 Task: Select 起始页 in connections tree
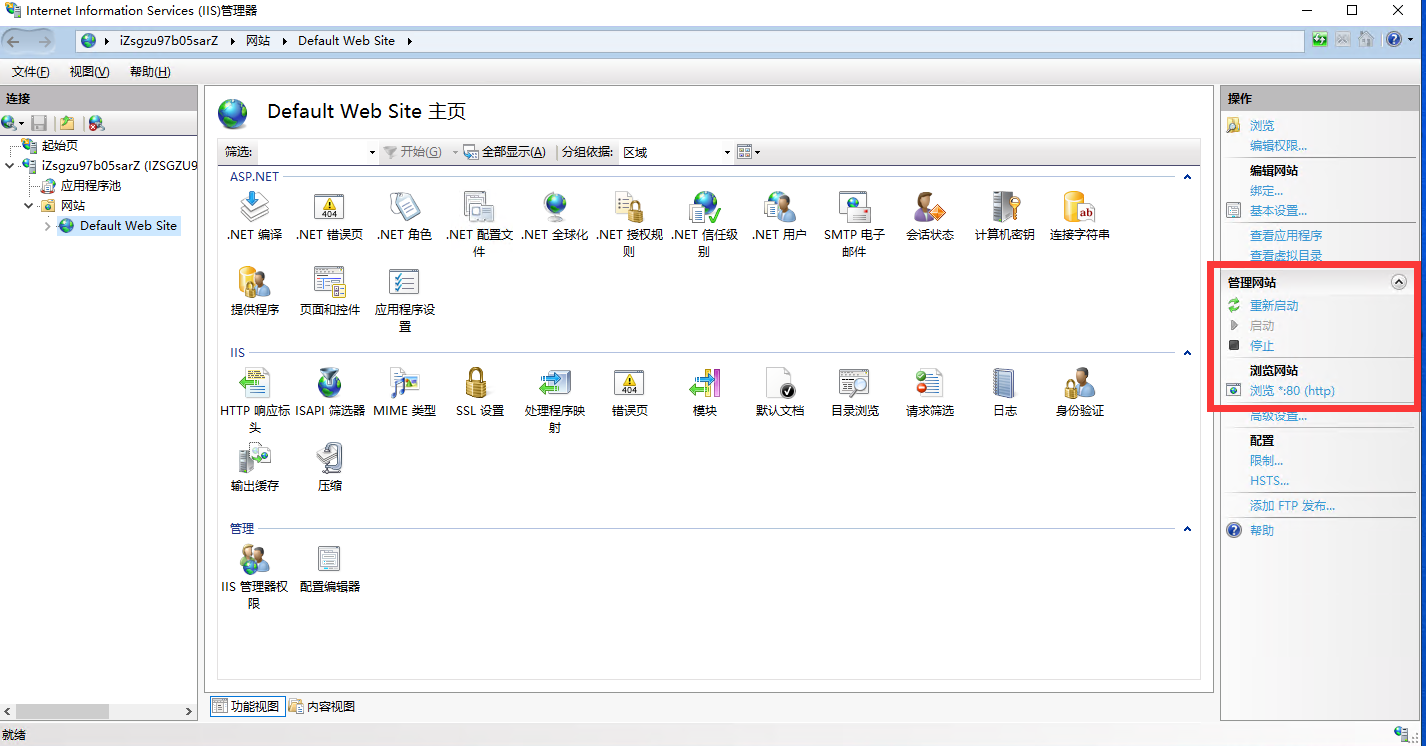(x=60, y=146)
